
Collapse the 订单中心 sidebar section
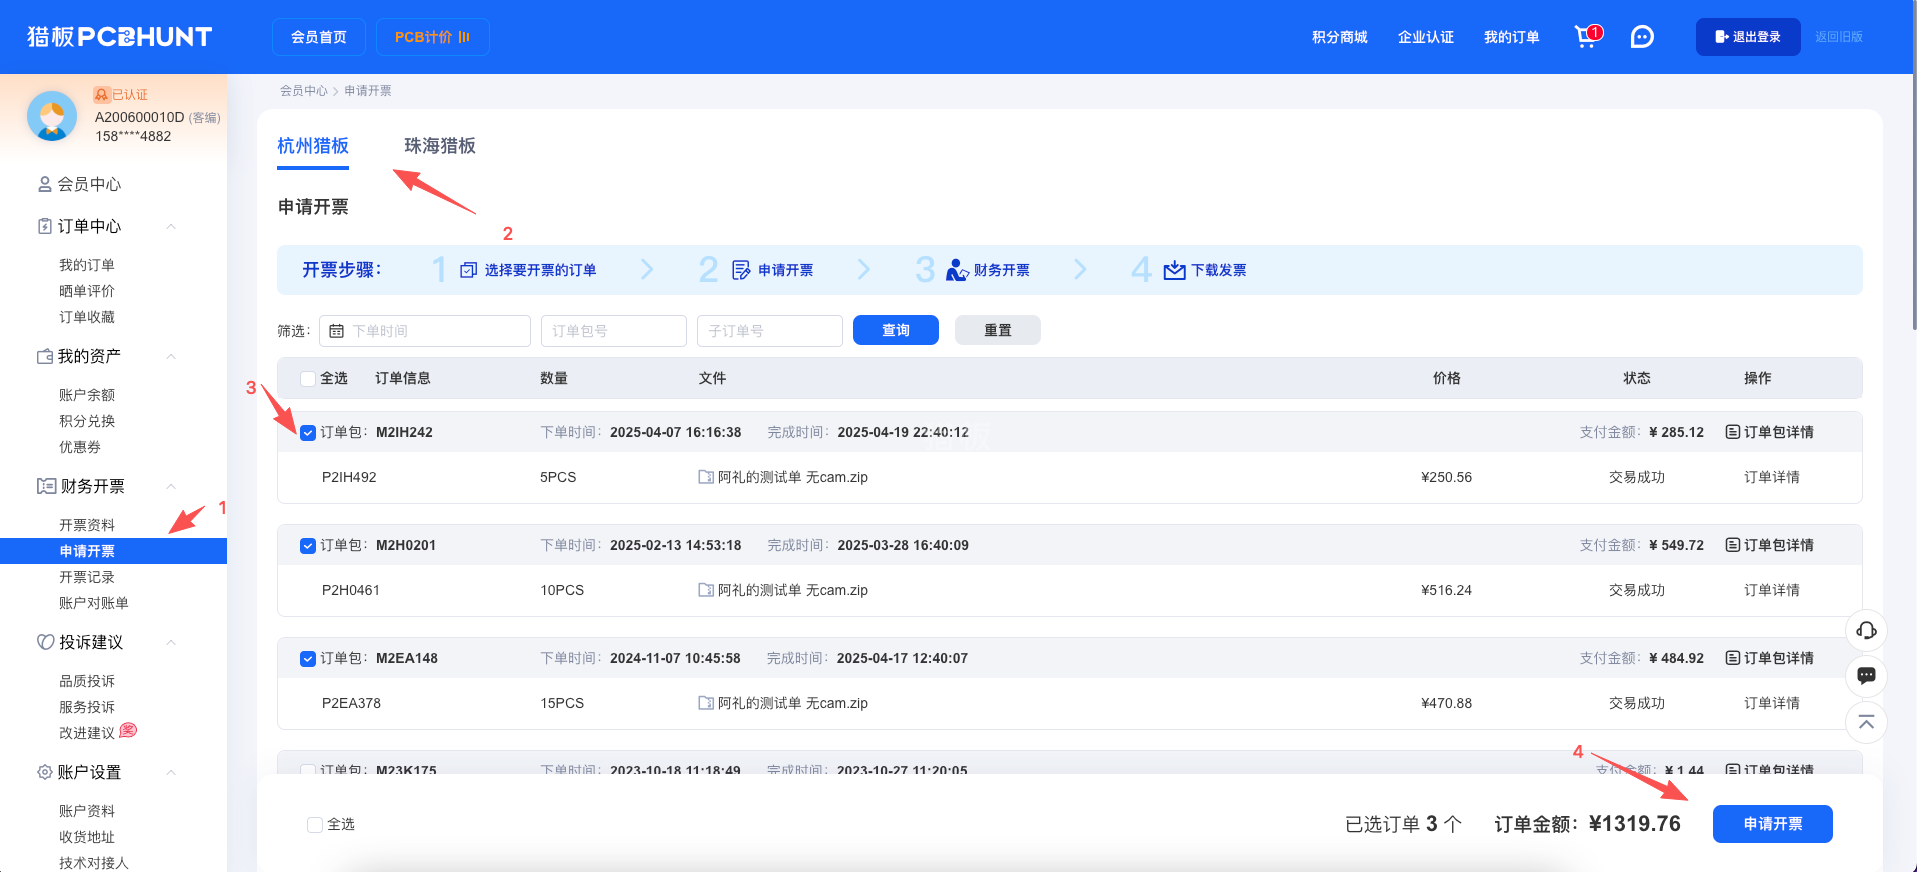(x=171, y=227)
